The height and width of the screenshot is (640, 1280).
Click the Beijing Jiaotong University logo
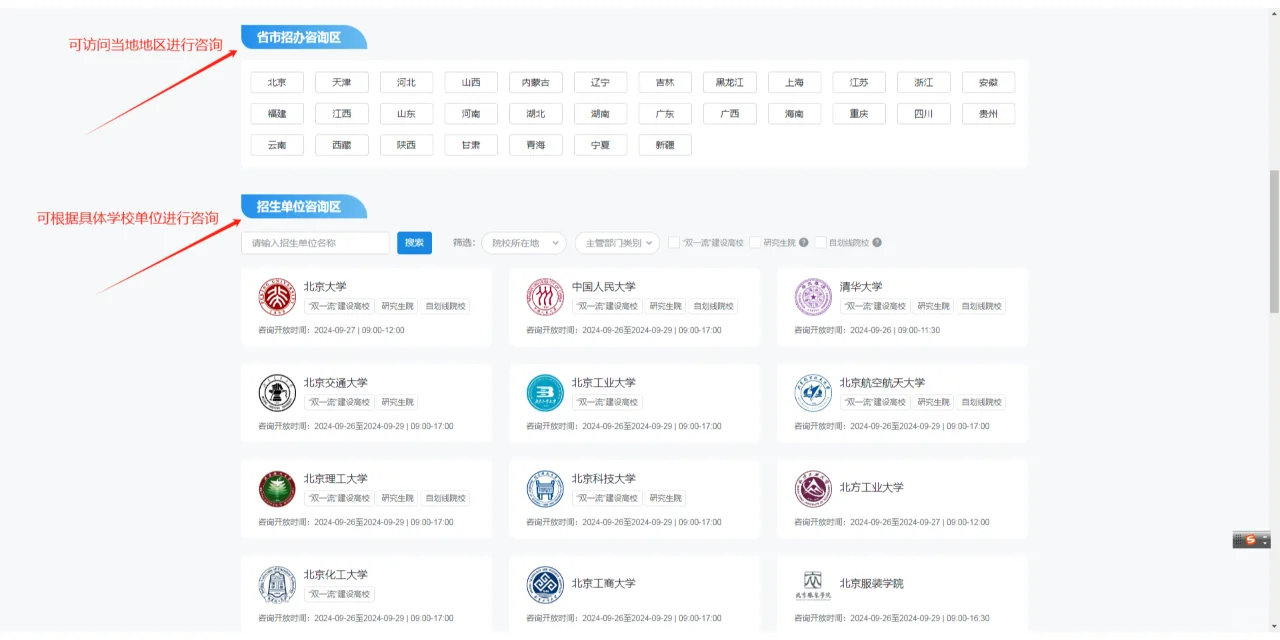pyautogui.click(x=277, y=392)
